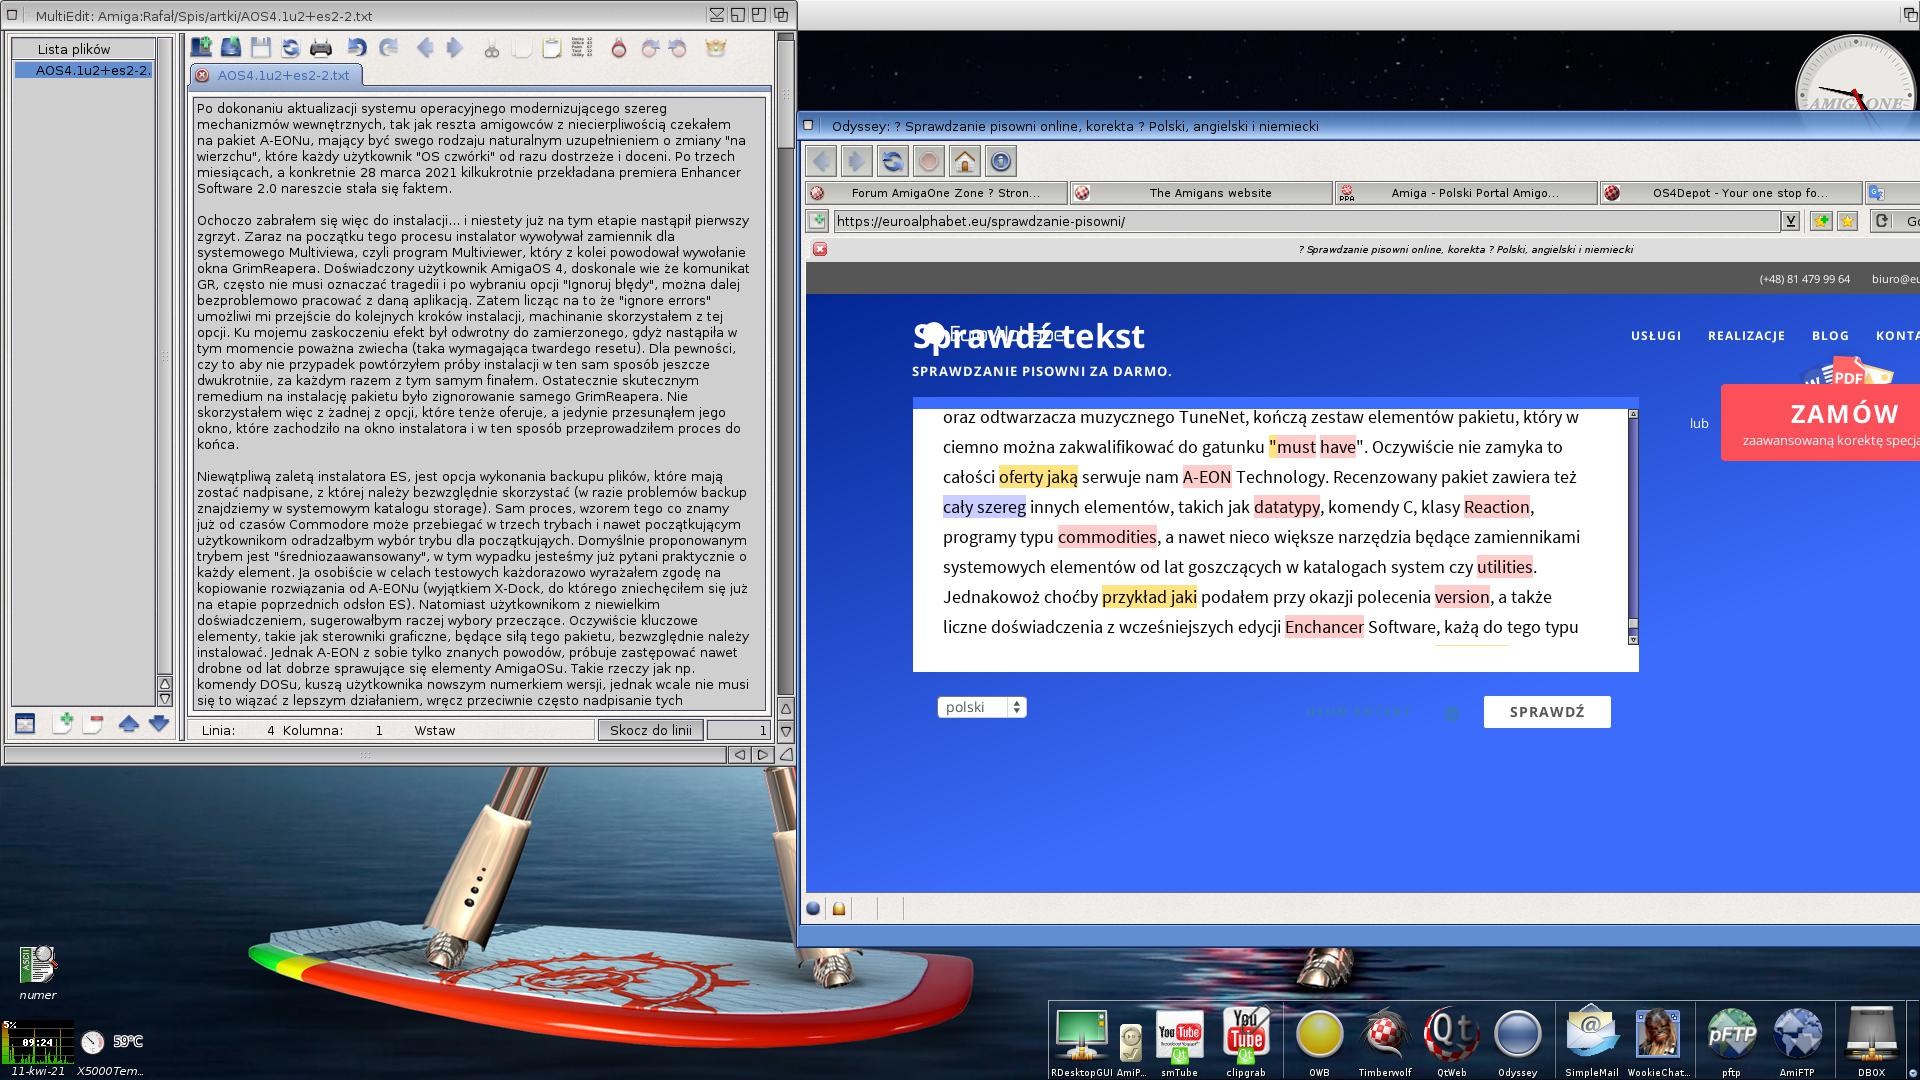Open the numer desktop icon
This screenshot has width=1920, height=1080.
(38, 972)
